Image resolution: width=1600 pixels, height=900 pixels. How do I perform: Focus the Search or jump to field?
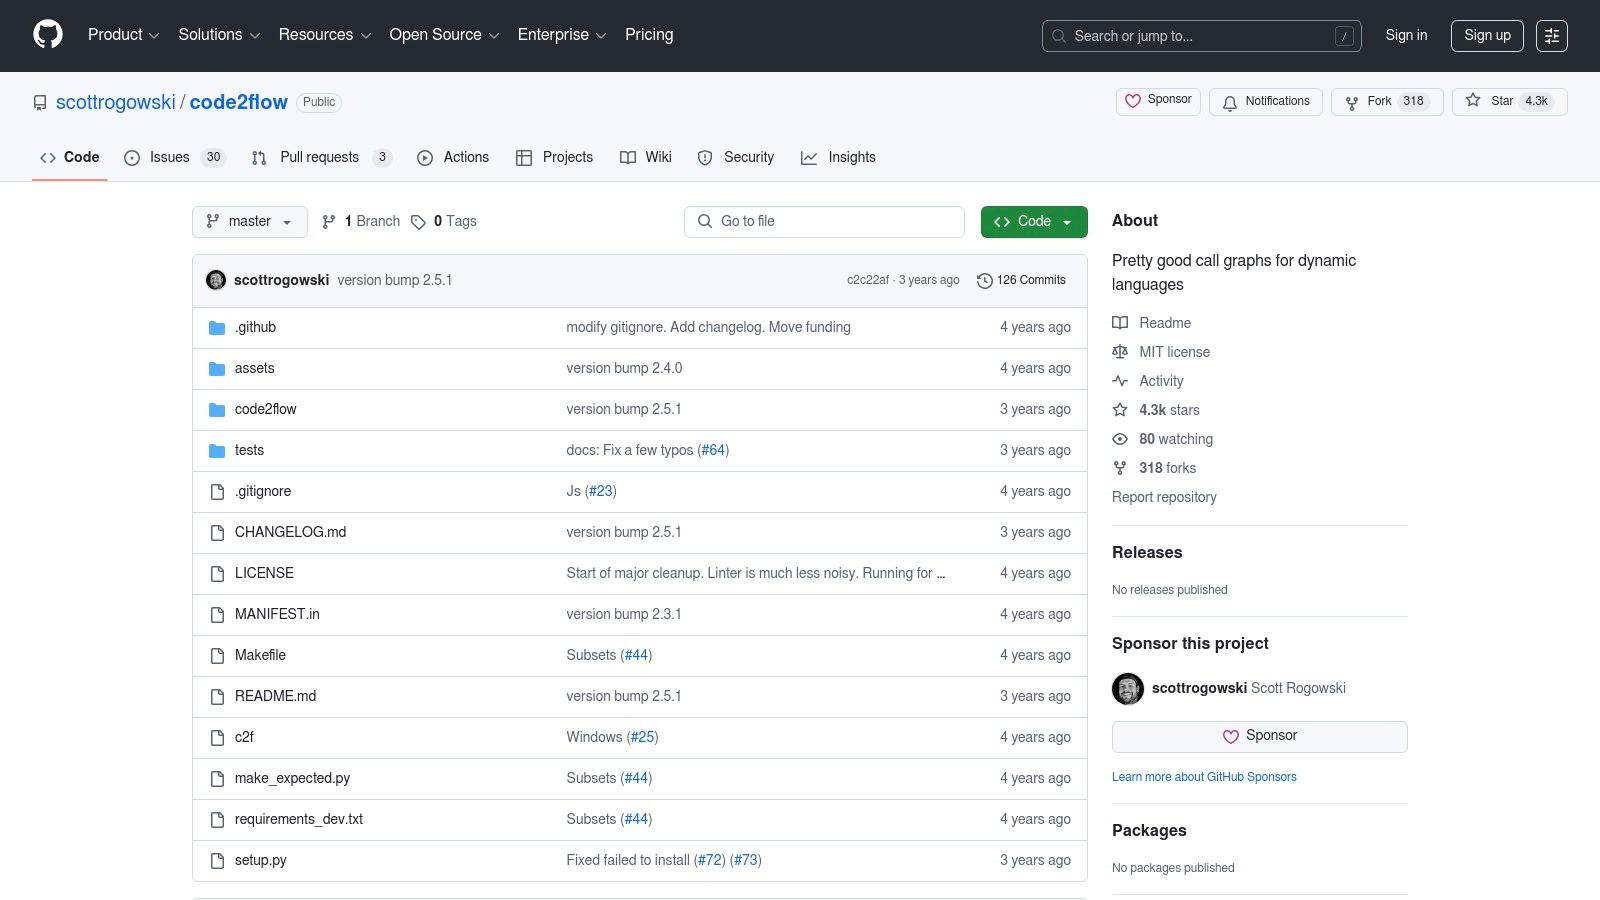click(1201, 36)
